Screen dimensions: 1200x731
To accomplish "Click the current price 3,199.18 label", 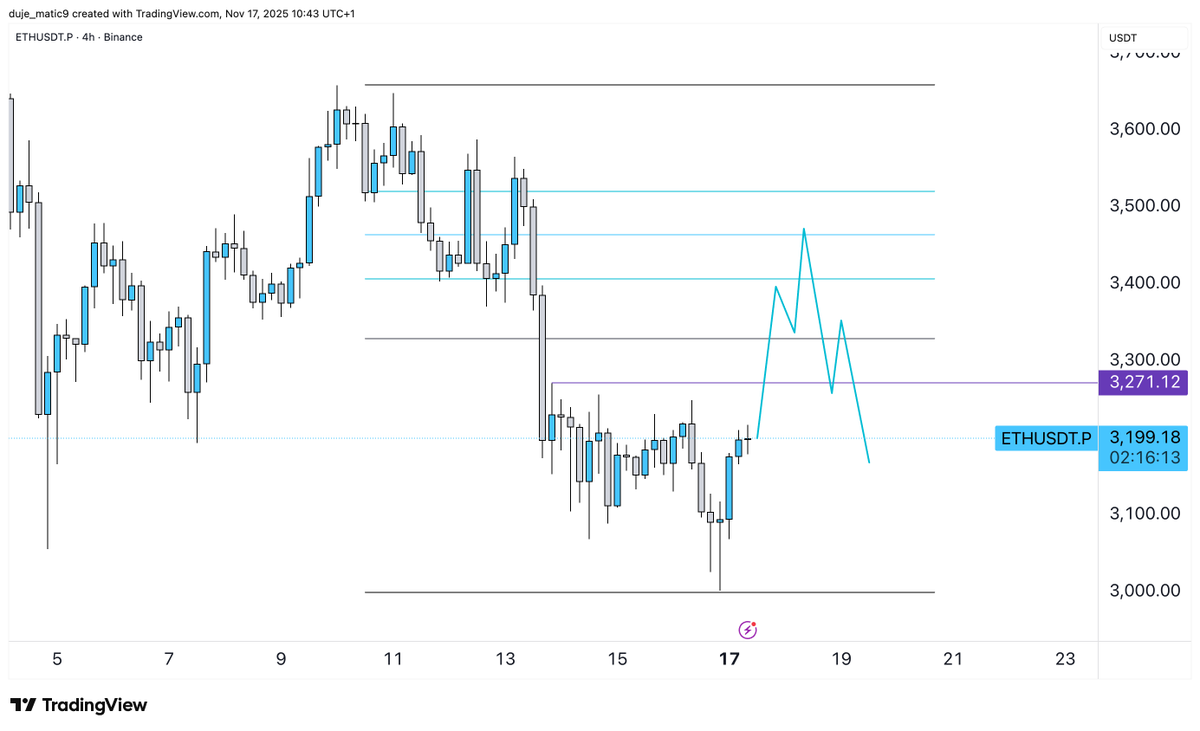I will [x=1145, y=437].
